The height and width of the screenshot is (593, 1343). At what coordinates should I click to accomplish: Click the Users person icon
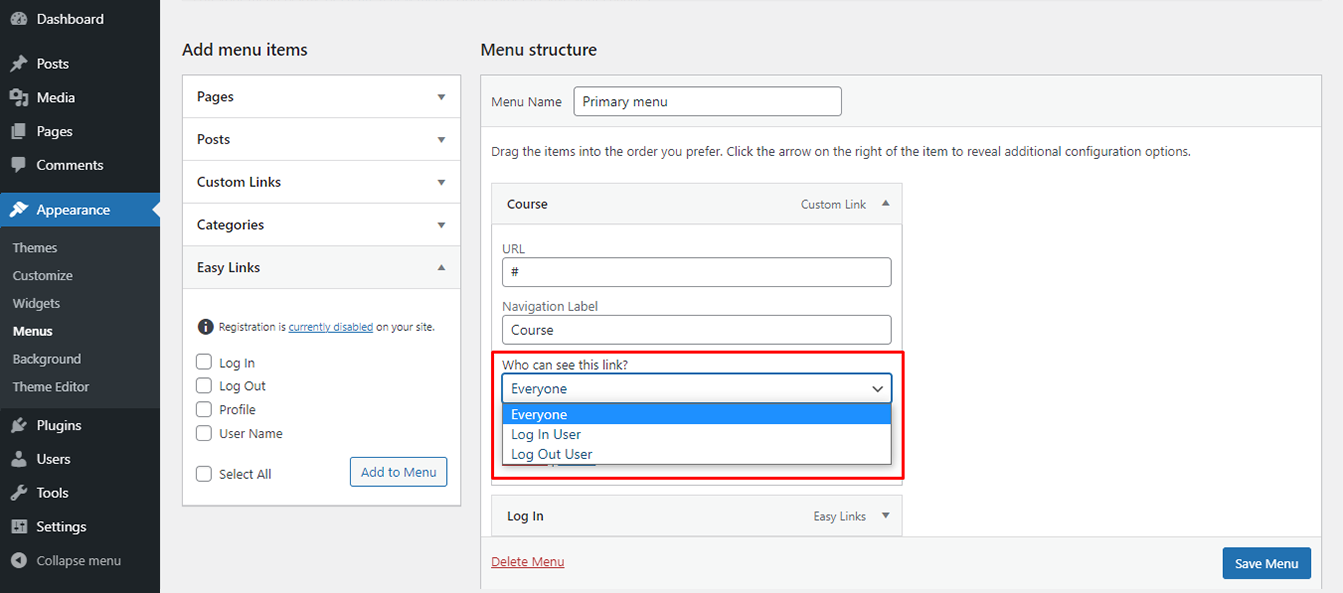[18, 460]
